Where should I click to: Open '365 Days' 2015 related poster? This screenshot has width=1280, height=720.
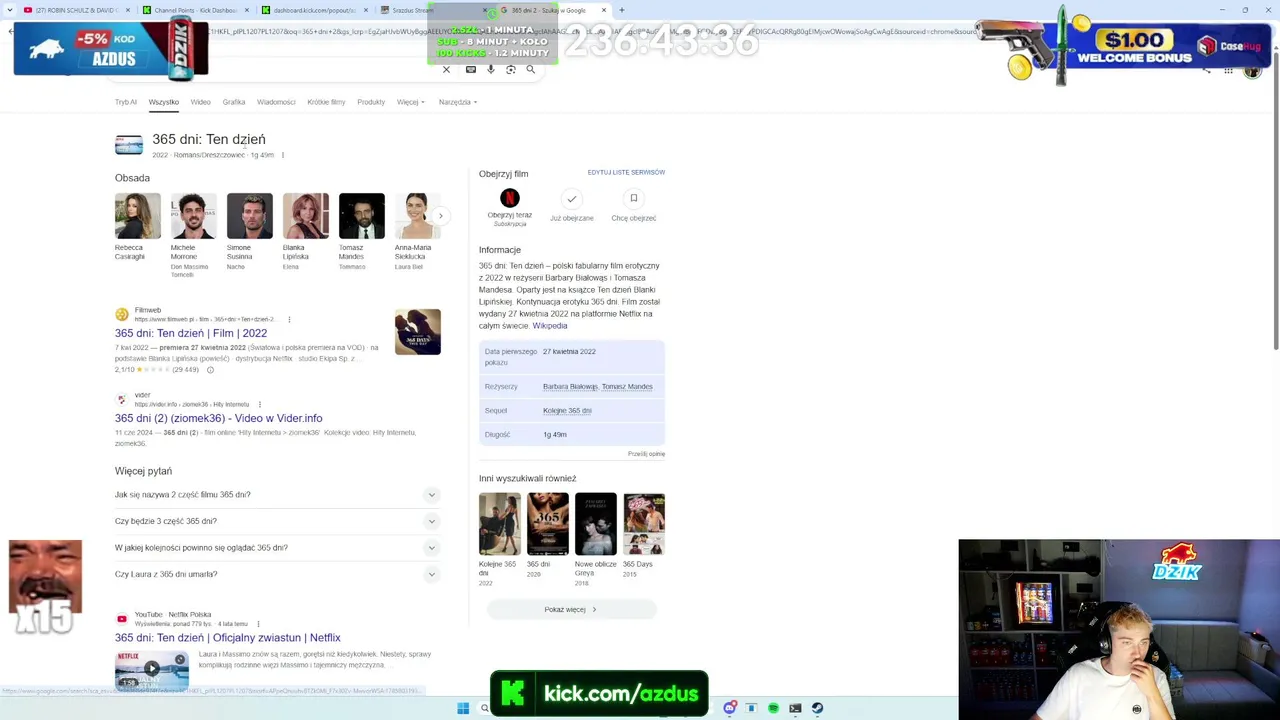[644, 523]
